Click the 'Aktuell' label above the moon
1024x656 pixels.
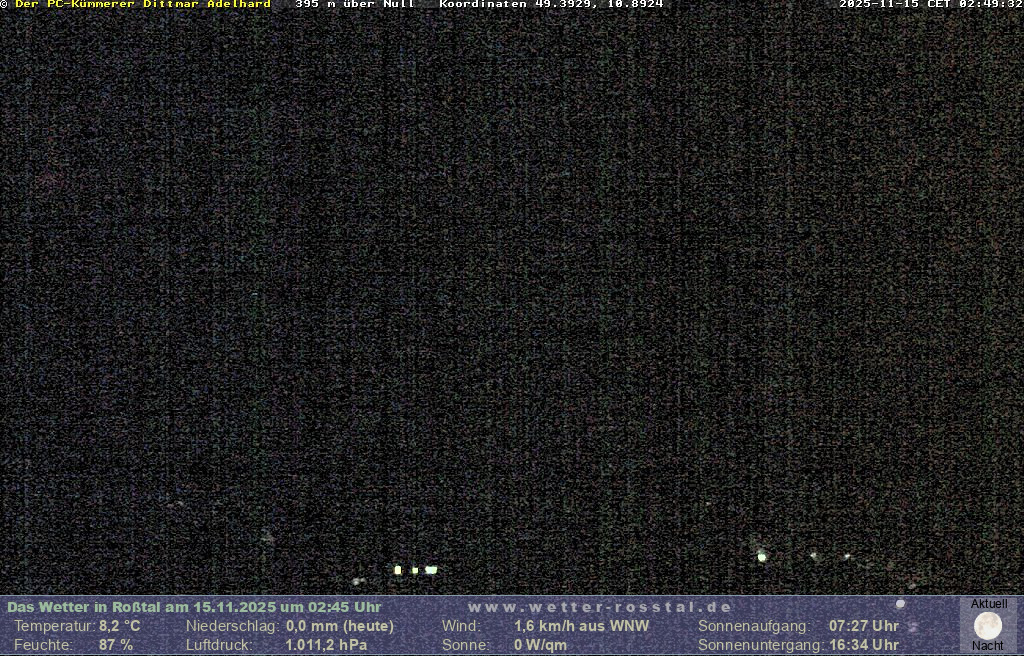click(x=989, y=604)
